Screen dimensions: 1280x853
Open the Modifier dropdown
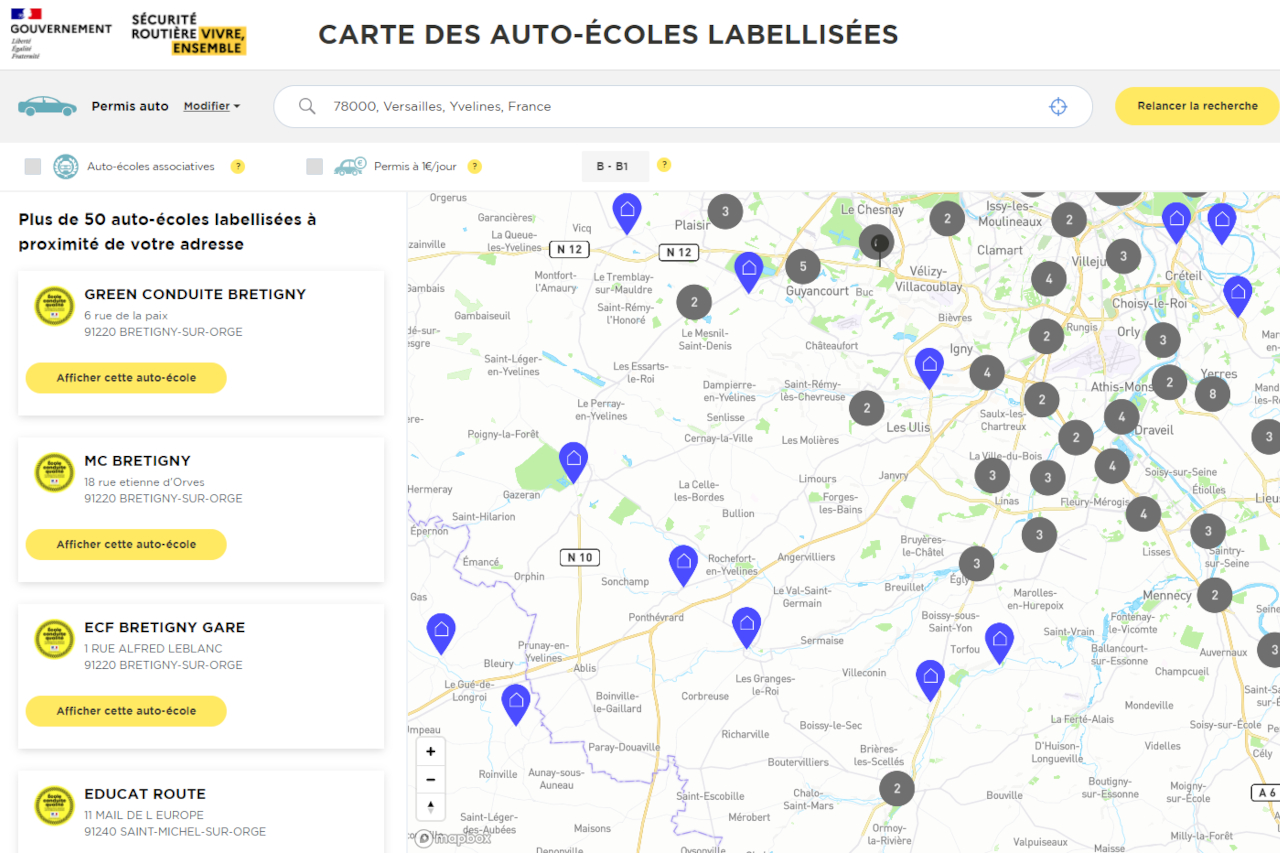(211, 106)
